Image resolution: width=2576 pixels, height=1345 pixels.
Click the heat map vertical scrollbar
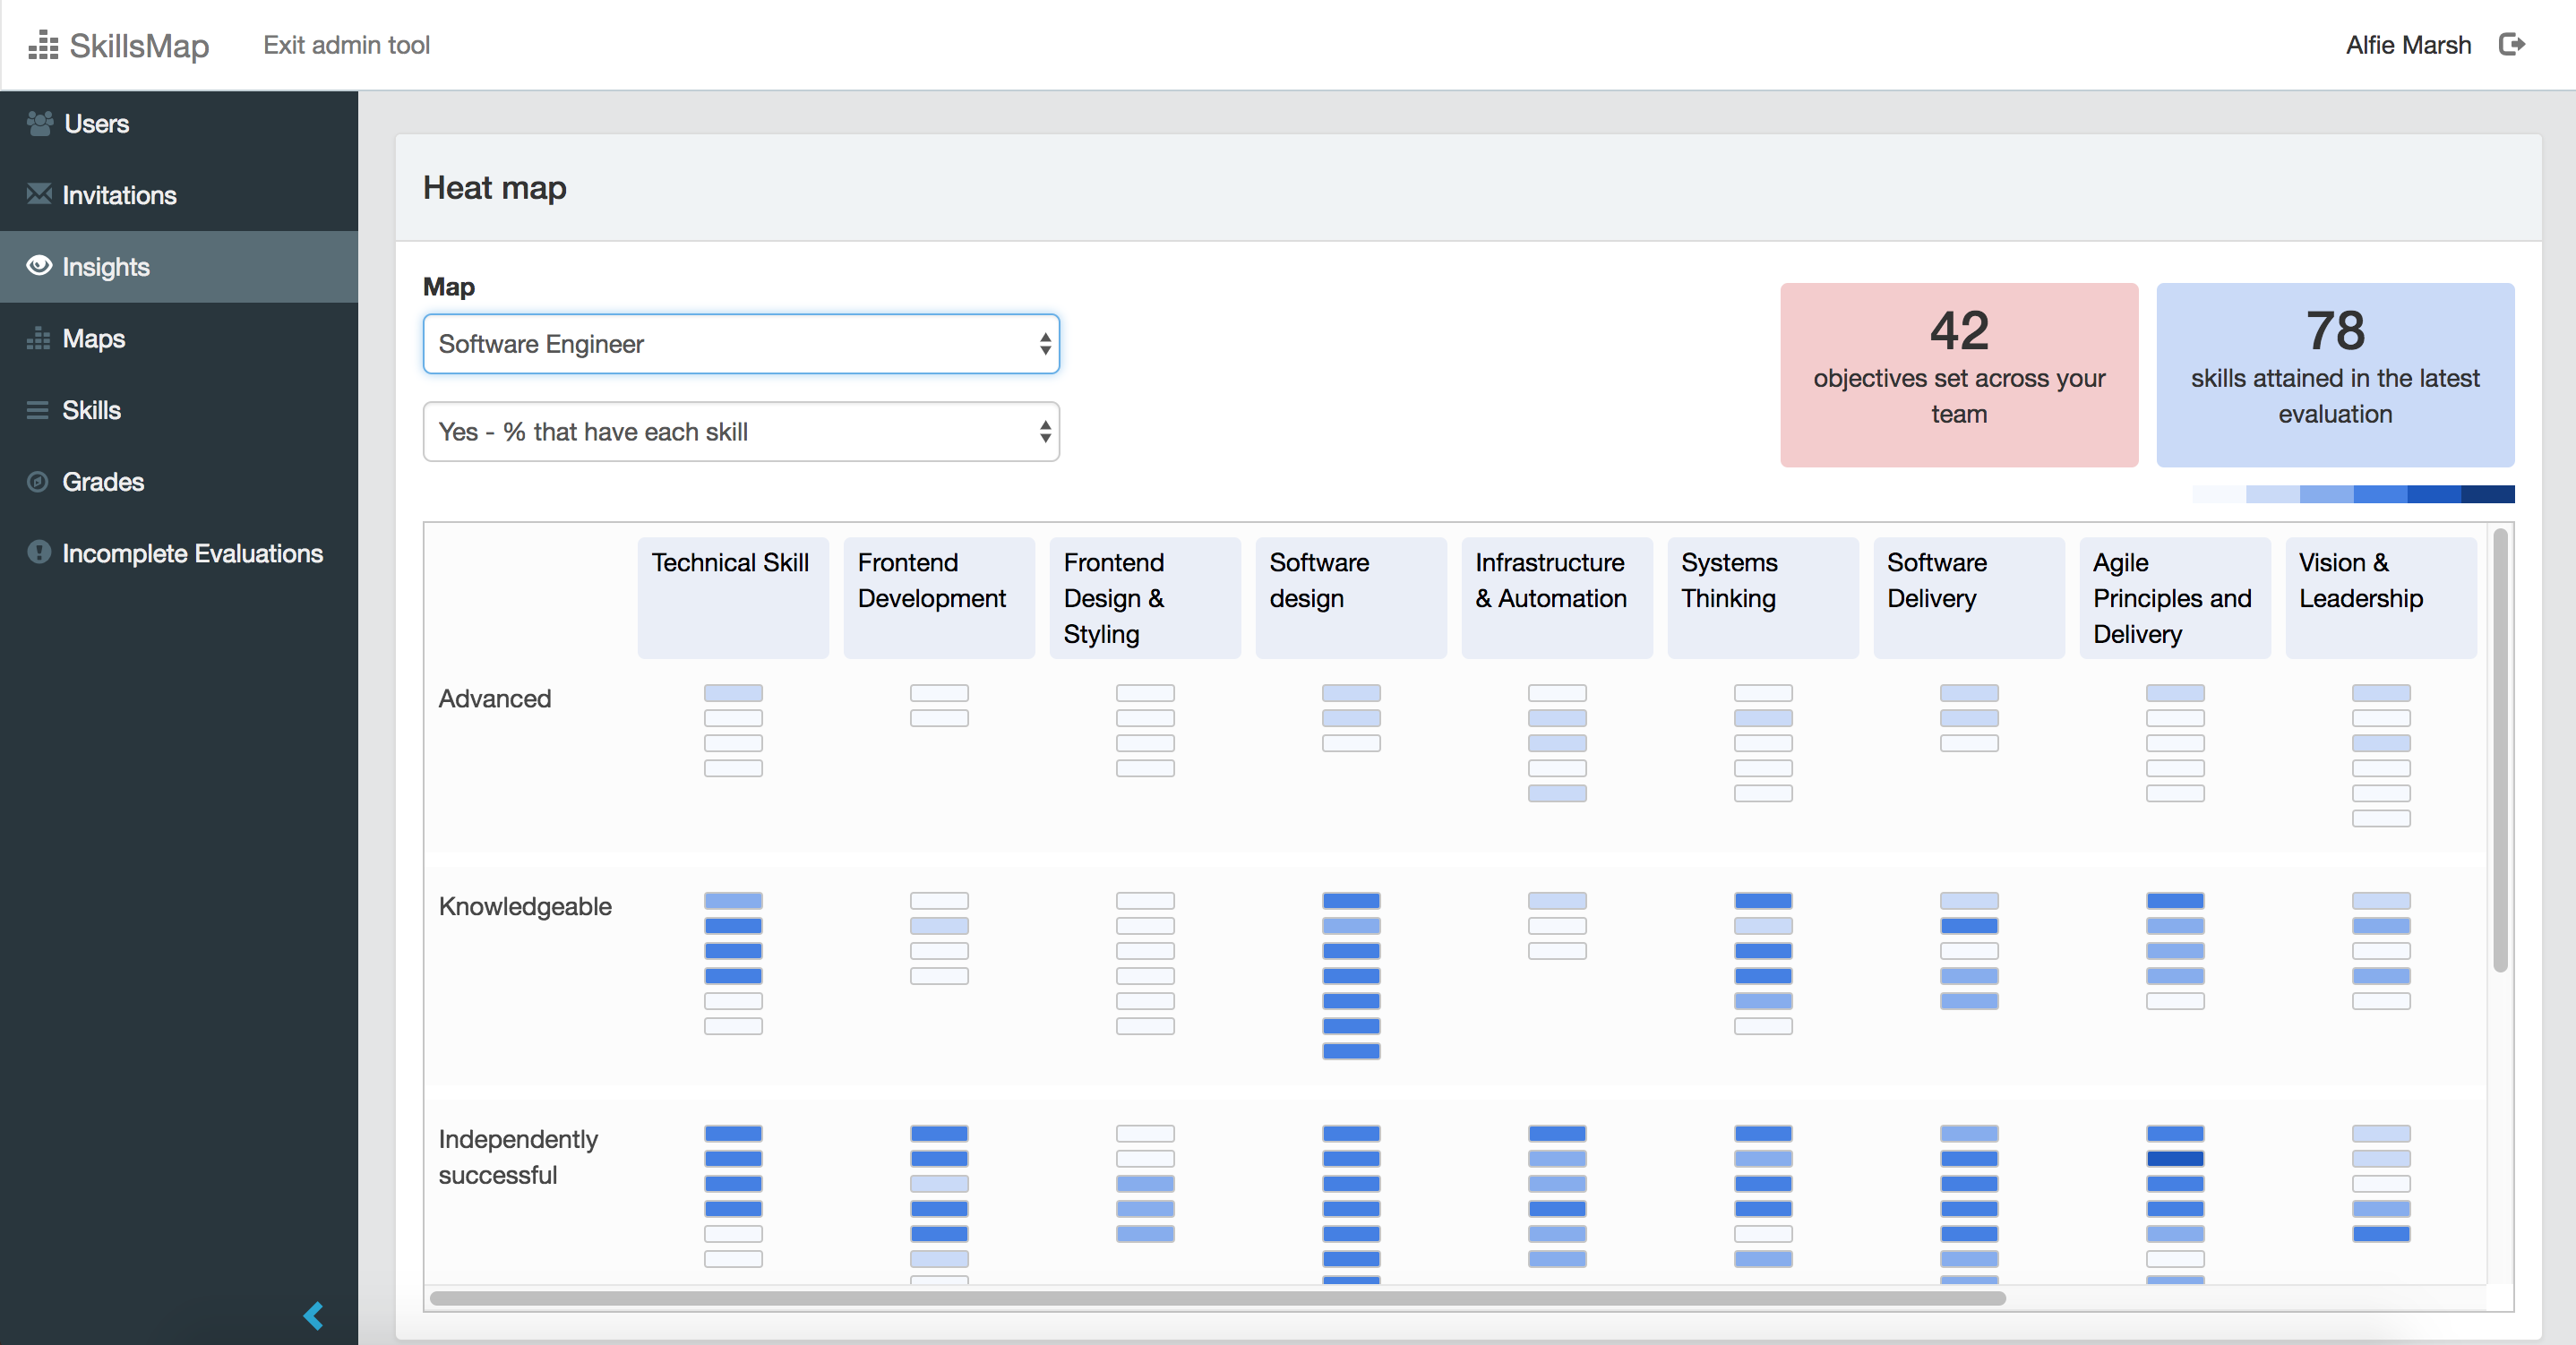pyautogui.click(x=2500, y=750)
